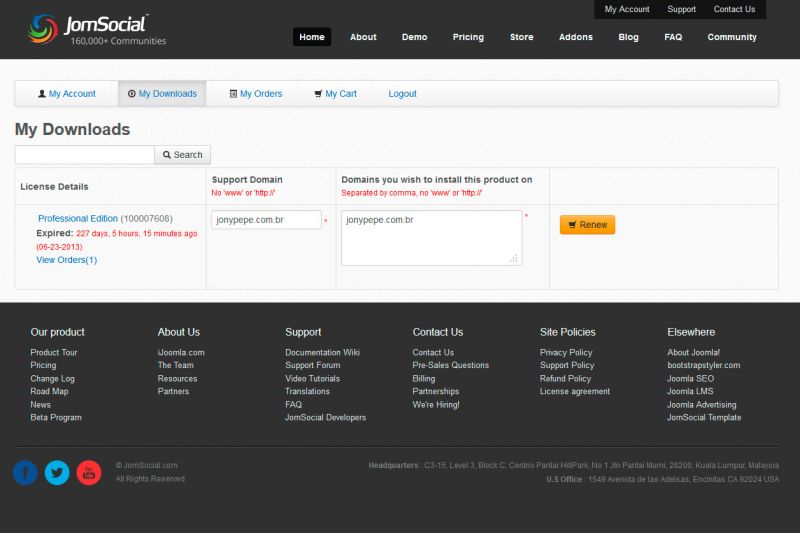Screen dimensions: 800x533
Task: Click the orange Renew button
Action: coord(587,225)
